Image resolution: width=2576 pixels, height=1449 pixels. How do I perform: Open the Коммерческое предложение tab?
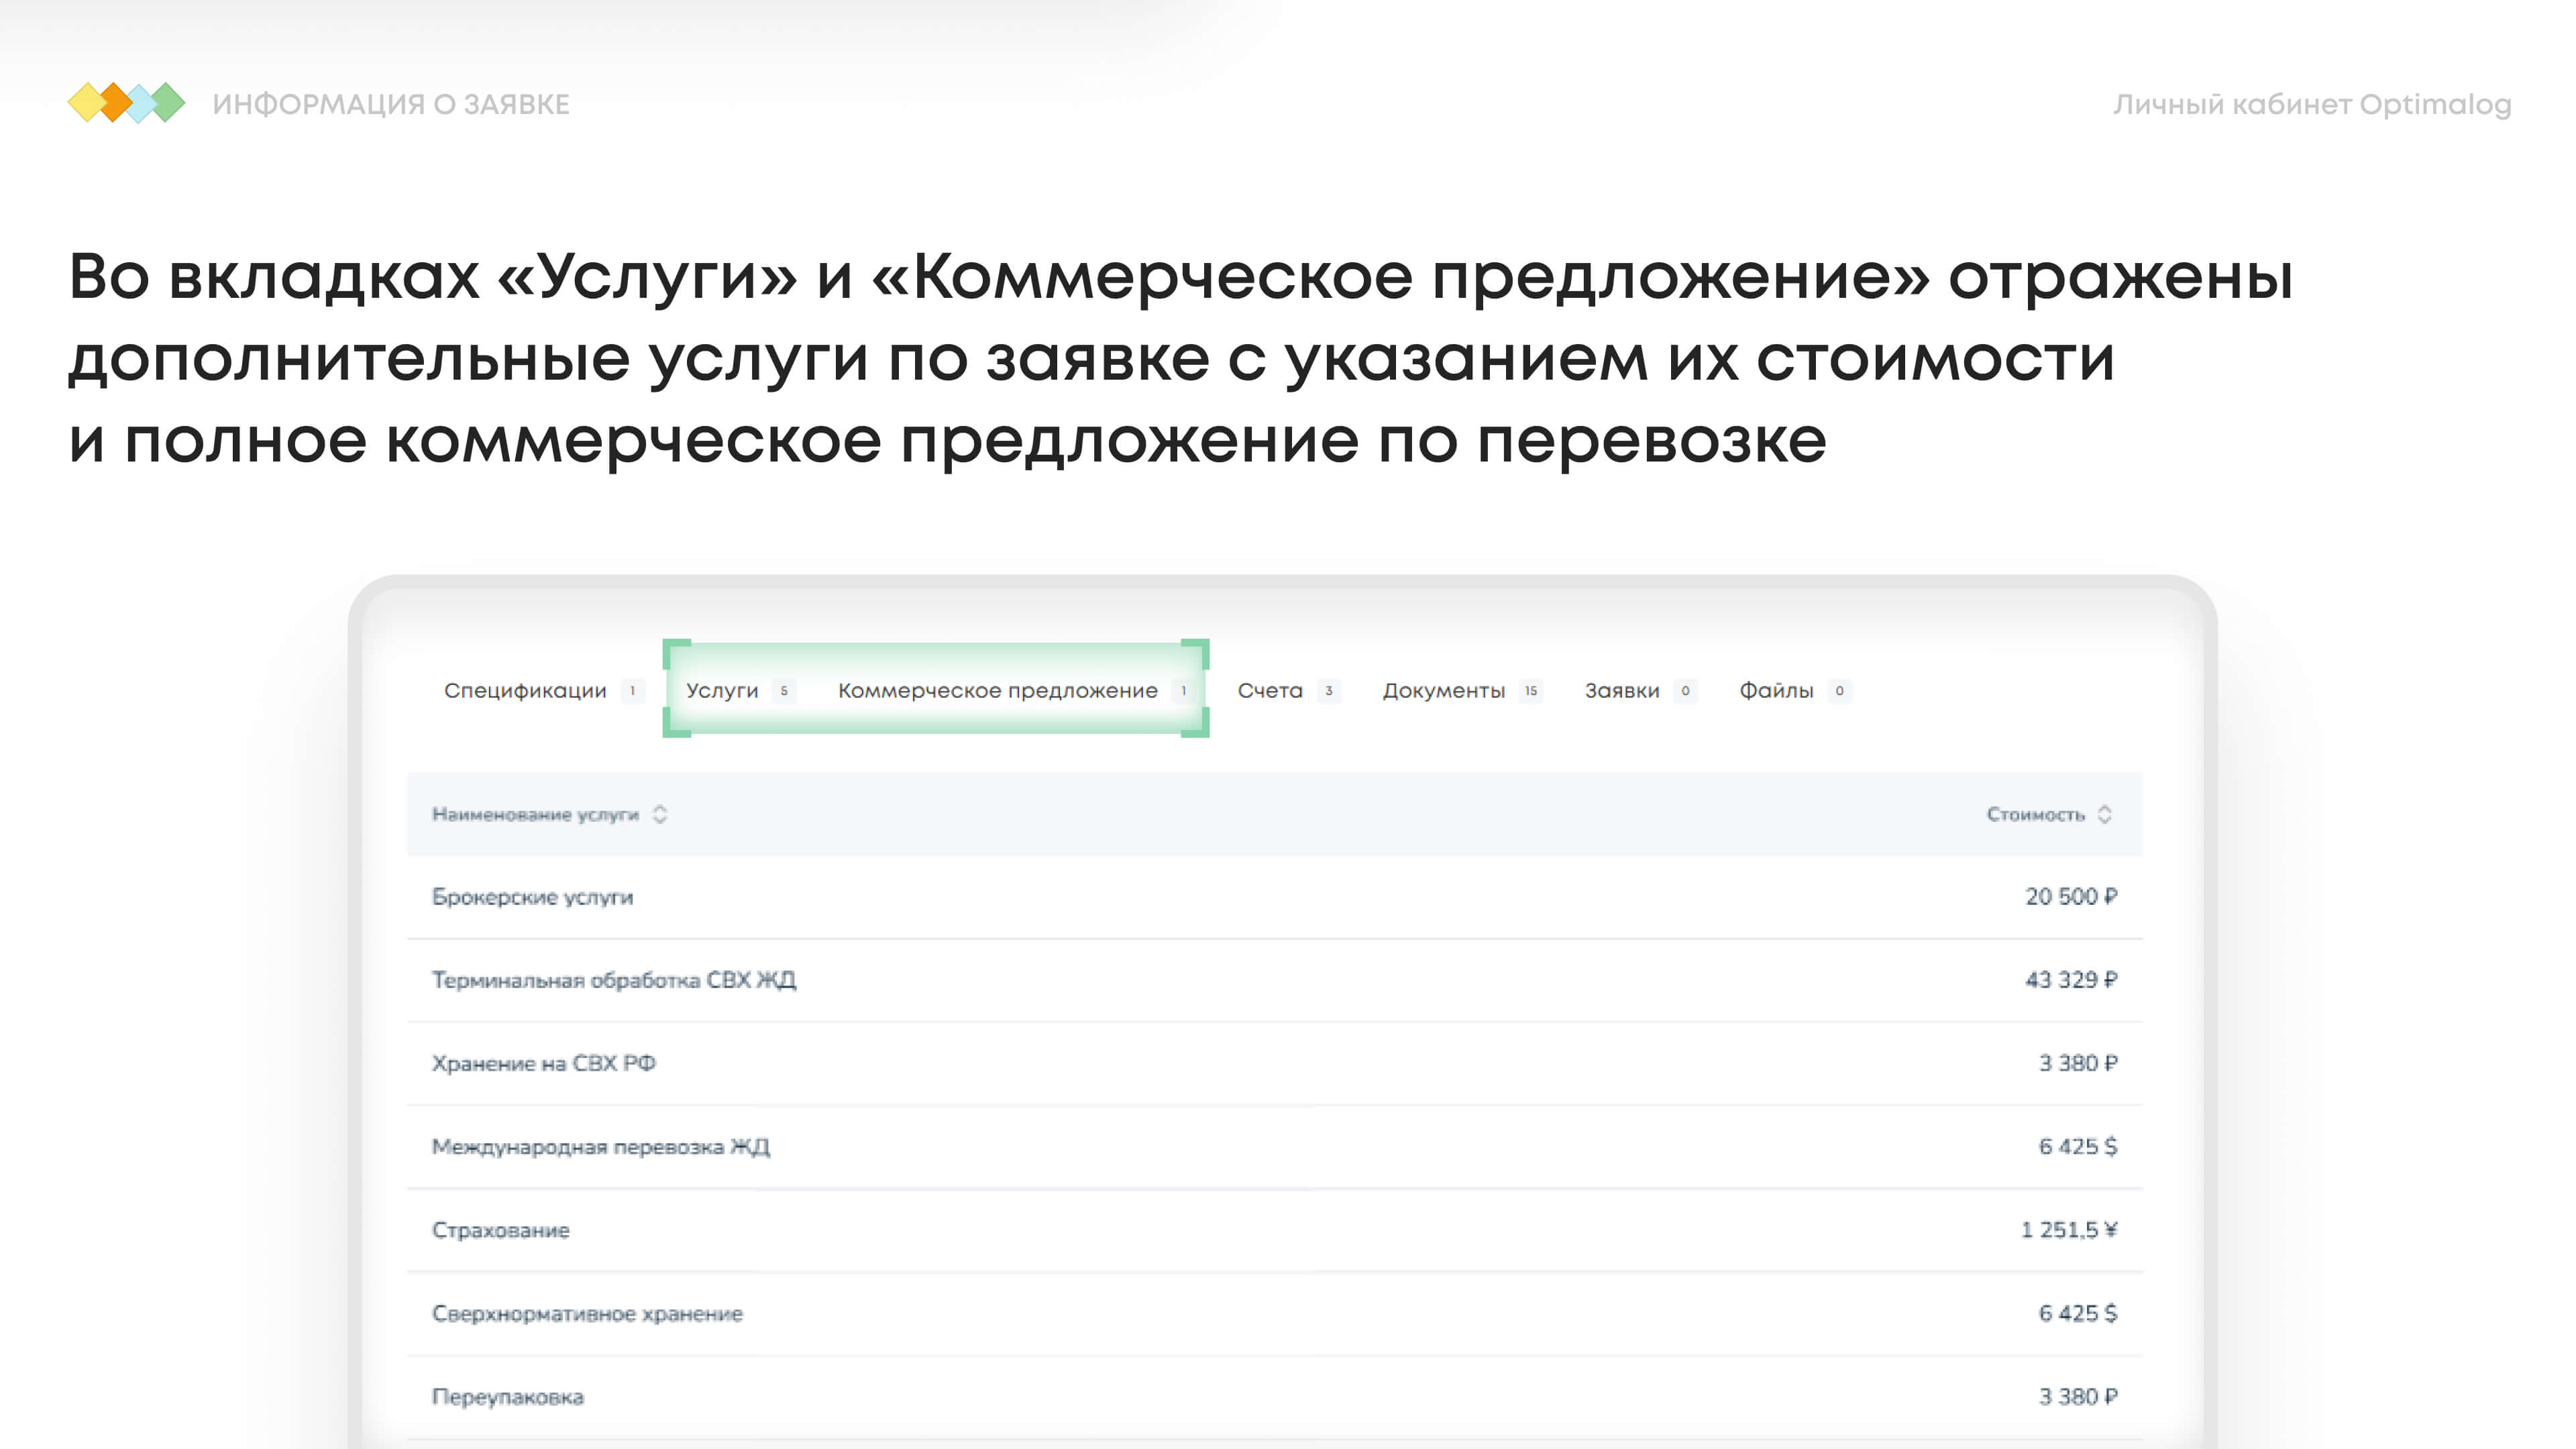[x=997, y=691]
